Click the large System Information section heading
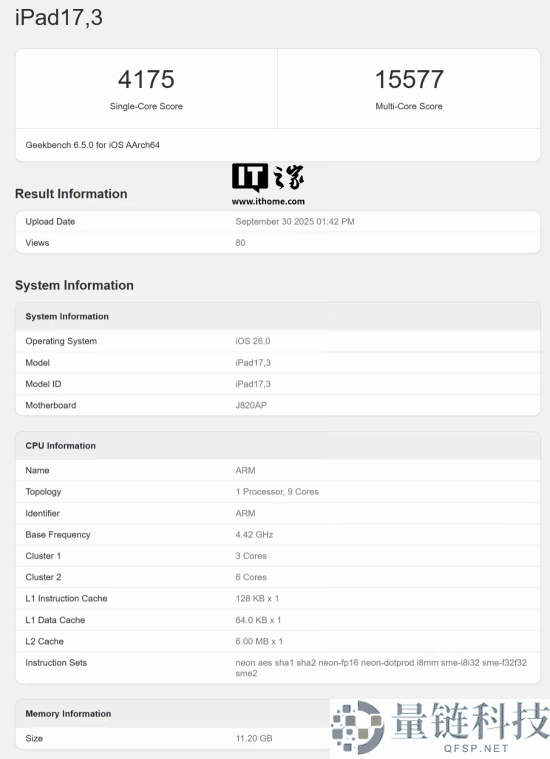Image resolution: width=550 pixels, height=759 pixels. [74, 285]
